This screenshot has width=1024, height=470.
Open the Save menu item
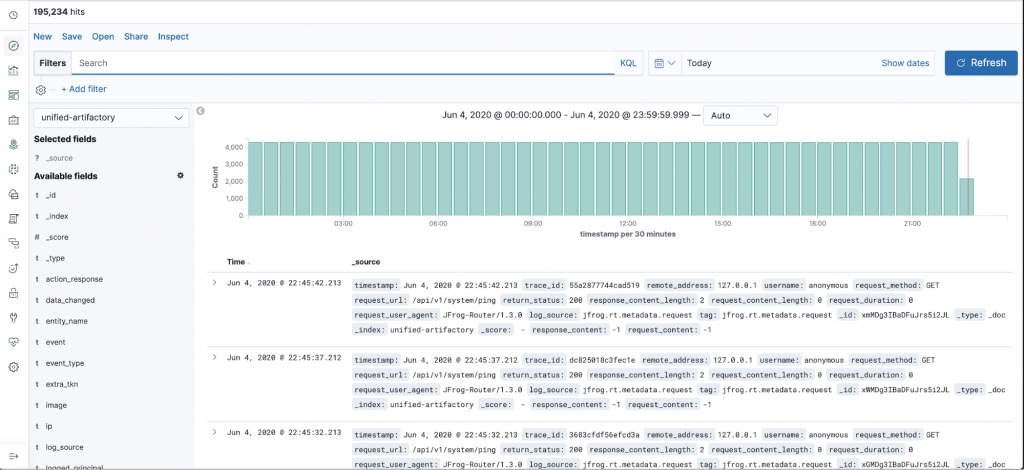(72, 37)
